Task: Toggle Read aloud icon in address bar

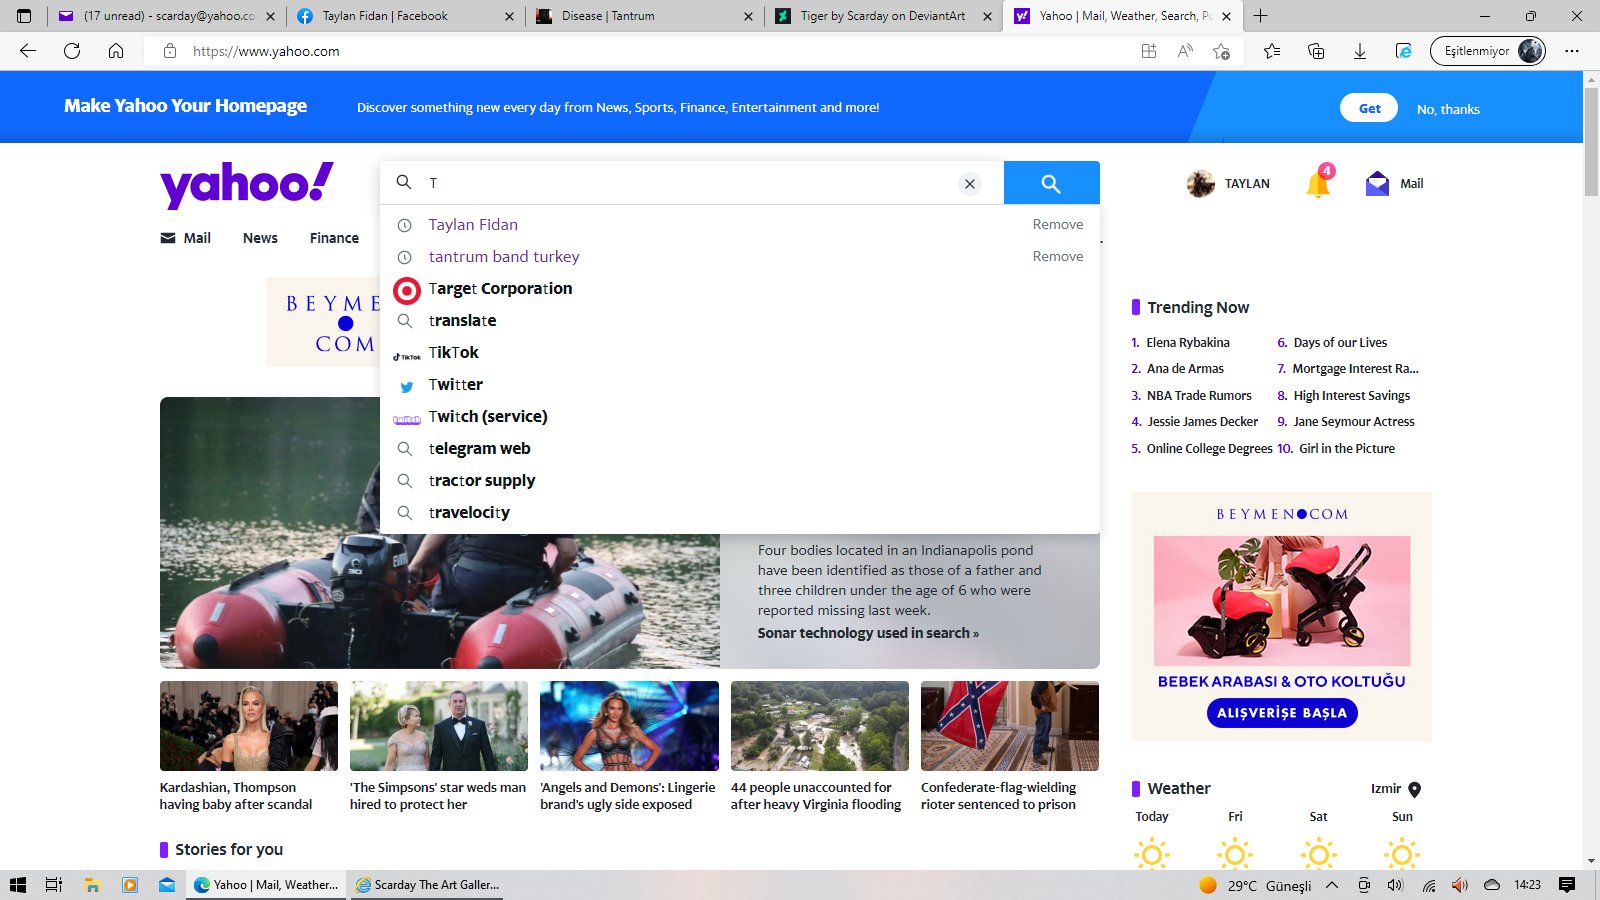Action: pos(1185,51)
